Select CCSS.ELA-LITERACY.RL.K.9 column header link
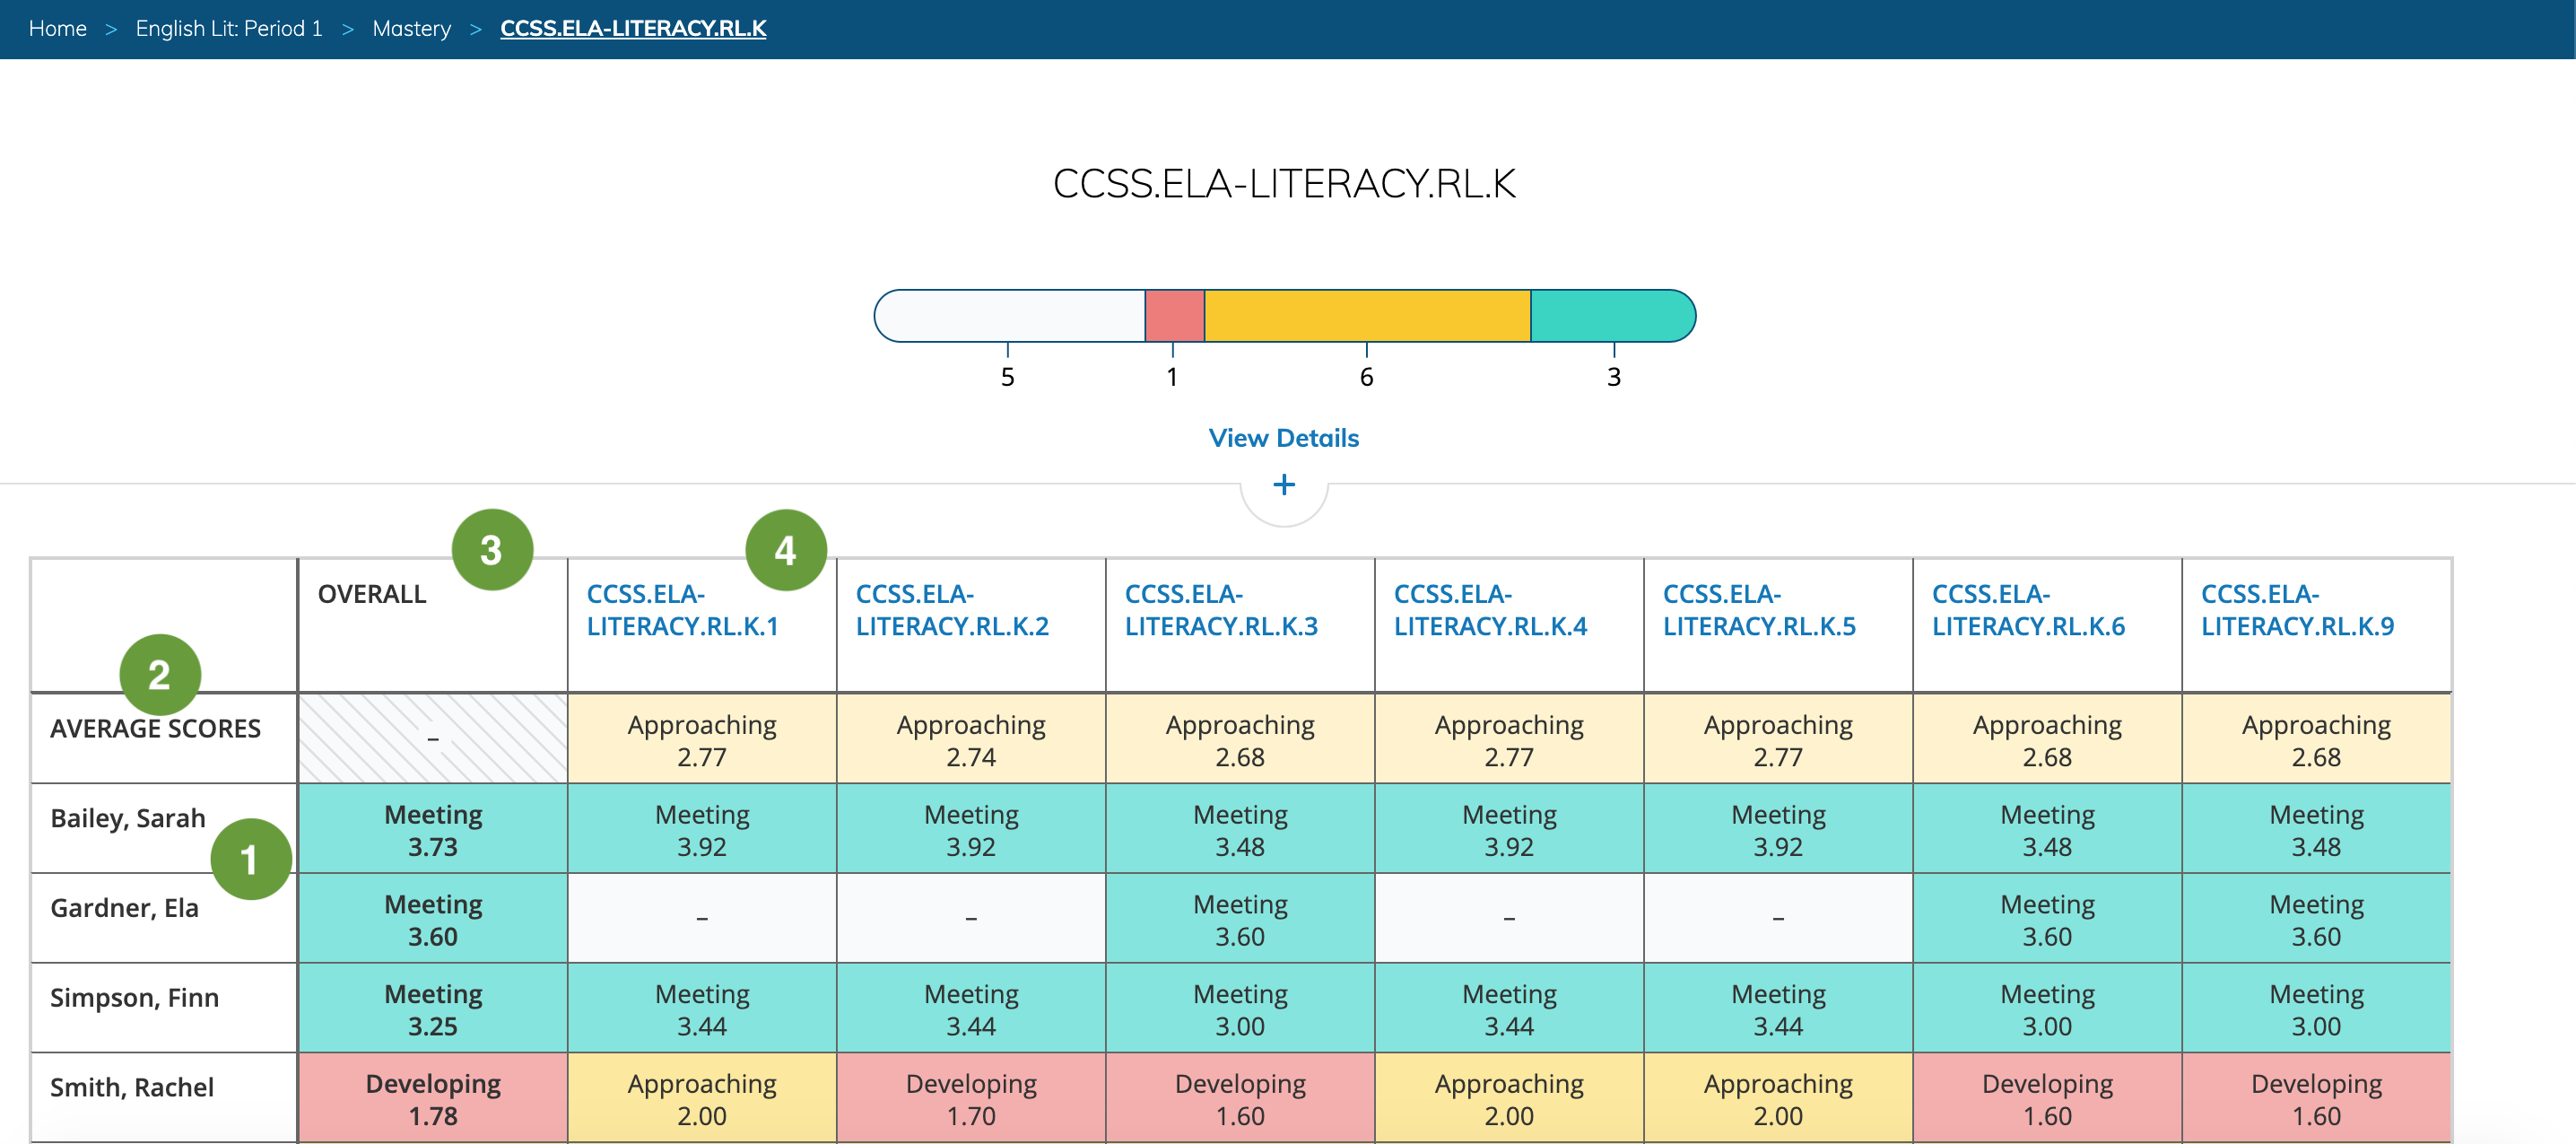2576x1144 pixels. click(2297, 610)
